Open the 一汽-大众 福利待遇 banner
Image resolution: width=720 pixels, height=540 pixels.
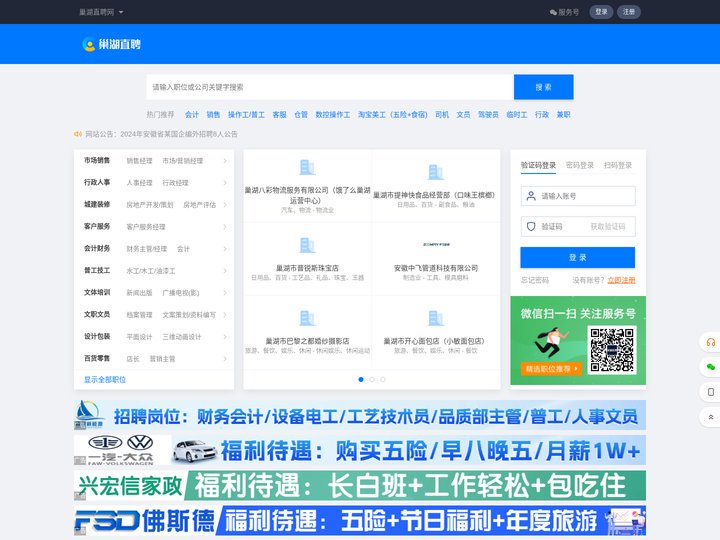360,450
